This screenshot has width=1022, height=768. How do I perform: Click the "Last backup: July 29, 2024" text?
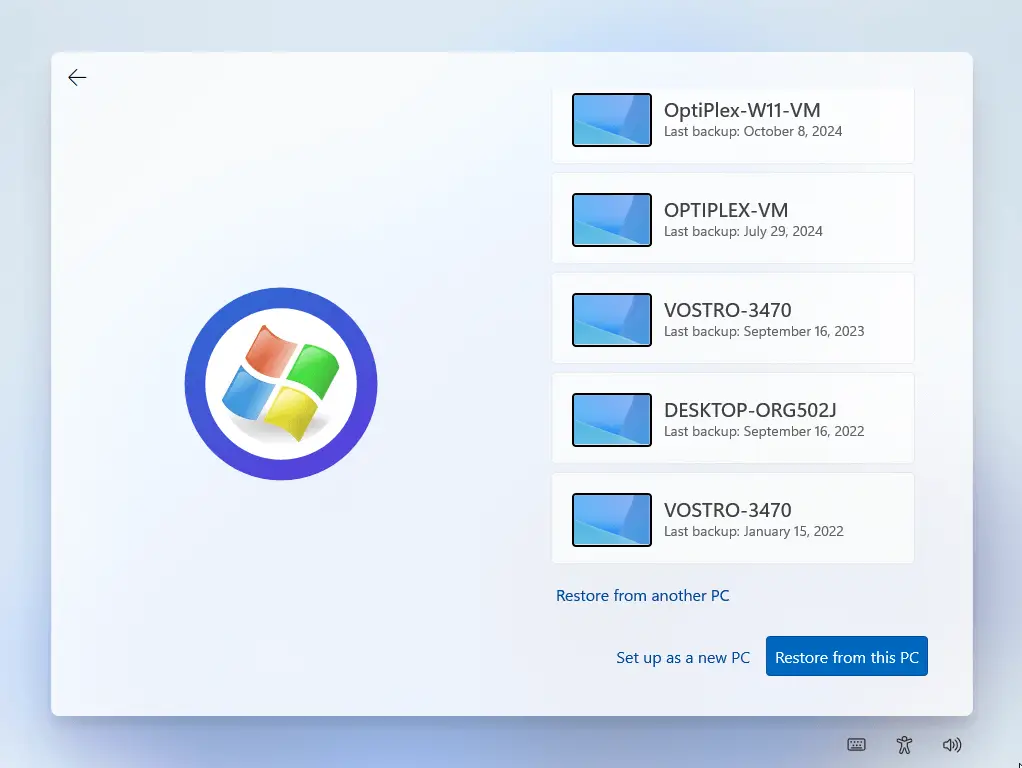pyautogui.click(x=743, y=231)
